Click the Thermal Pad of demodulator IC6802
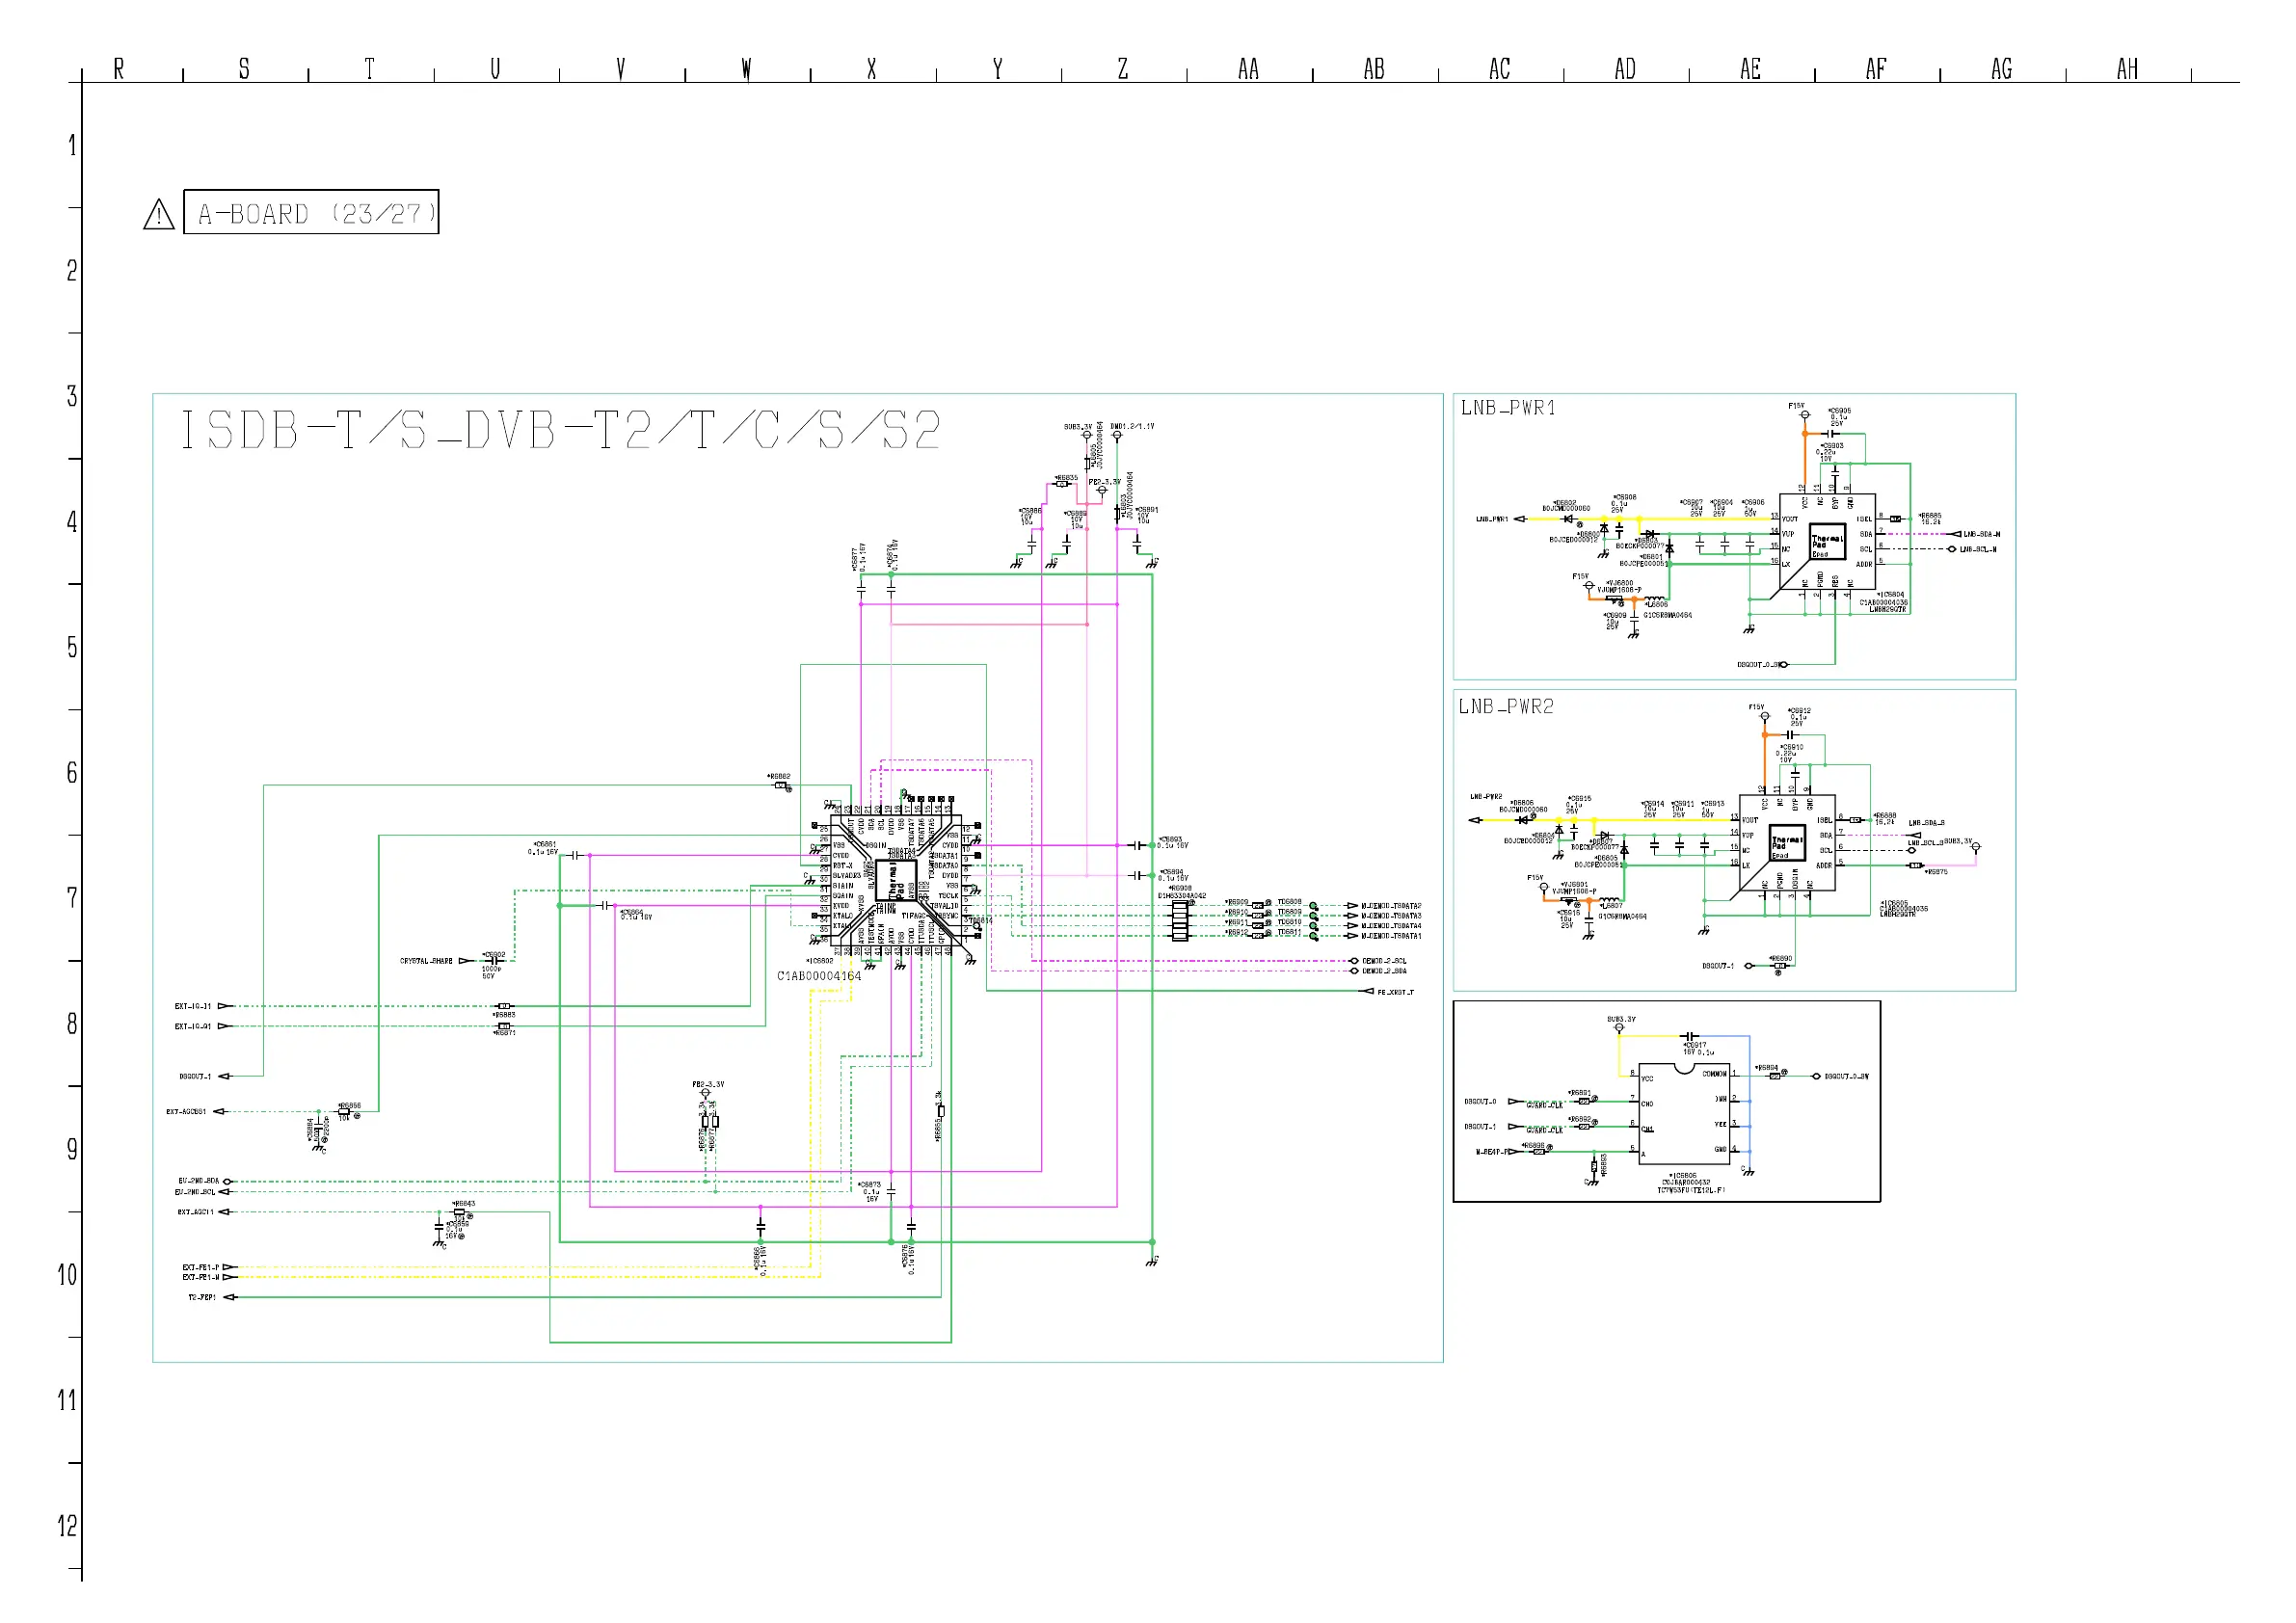Viewport: 2296px width, 1623px height. pos(896,881)
